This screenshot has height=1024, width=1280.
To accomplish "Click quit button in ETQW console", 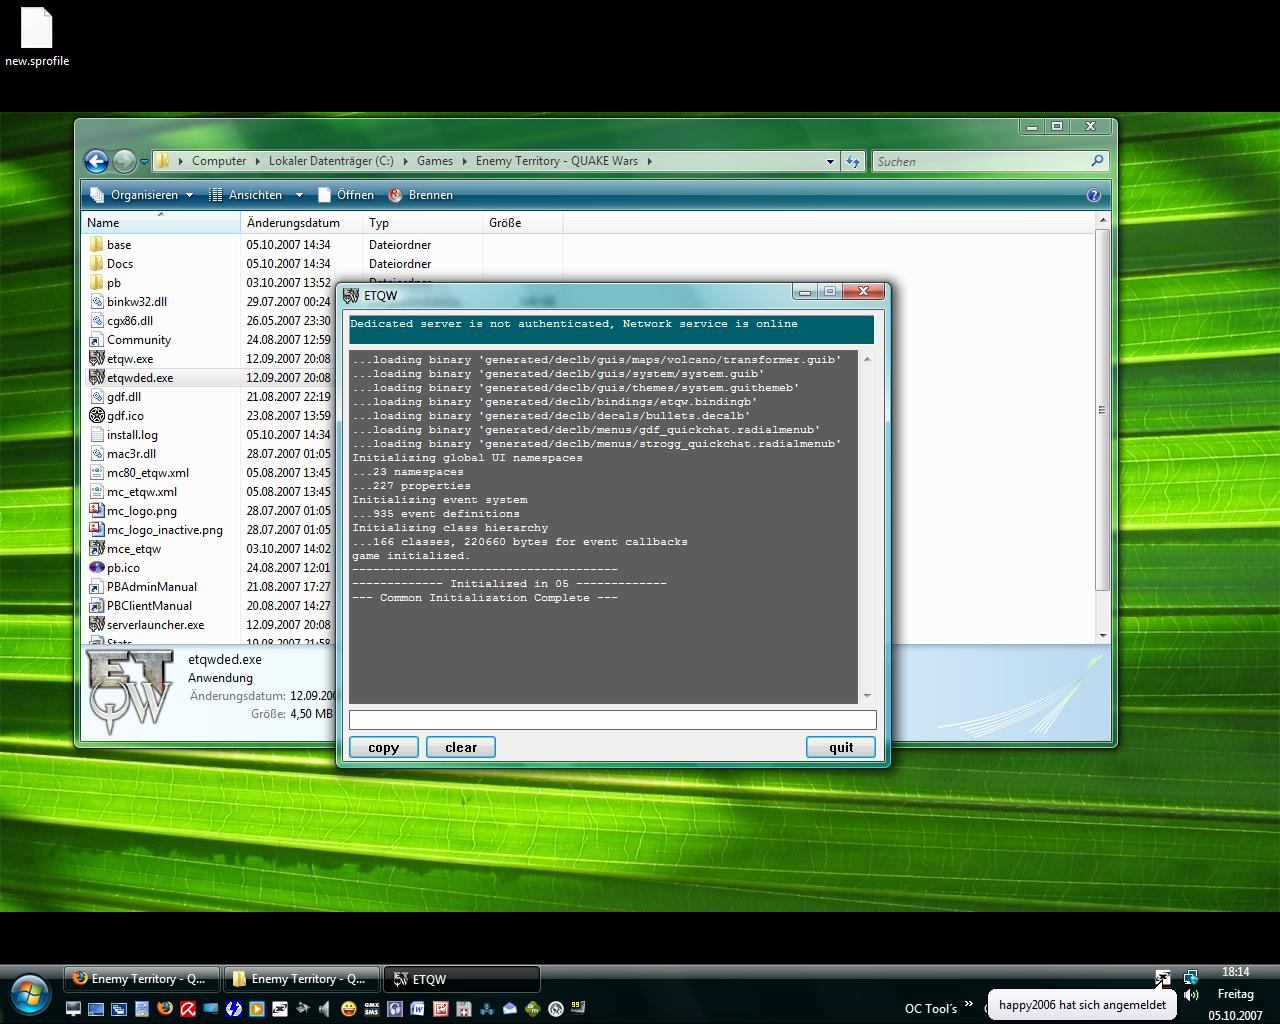I will pyautogui.click(x=841, y=747).
